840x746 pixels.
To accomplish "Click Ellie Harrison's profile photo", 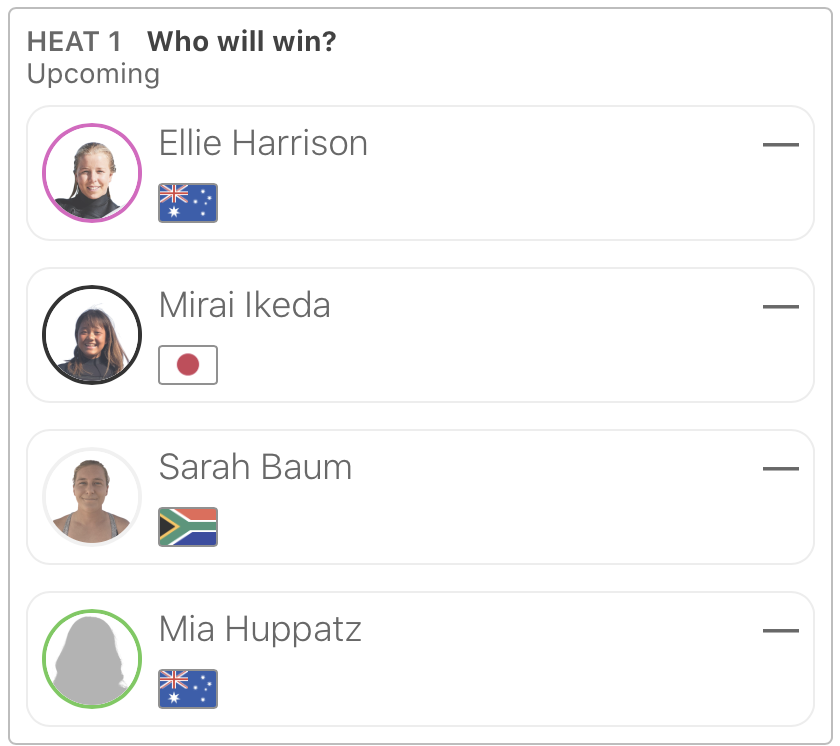I will click(92, 173).
